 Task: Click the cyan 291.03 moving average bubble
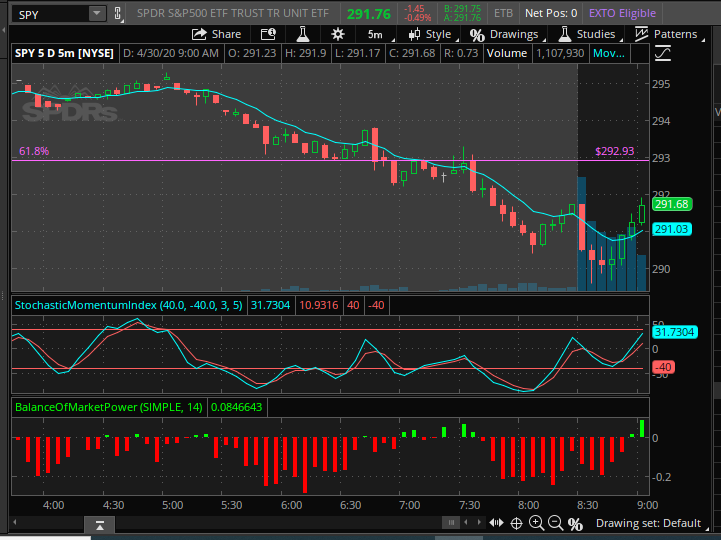pyautogui.click(x=671, y=229)
